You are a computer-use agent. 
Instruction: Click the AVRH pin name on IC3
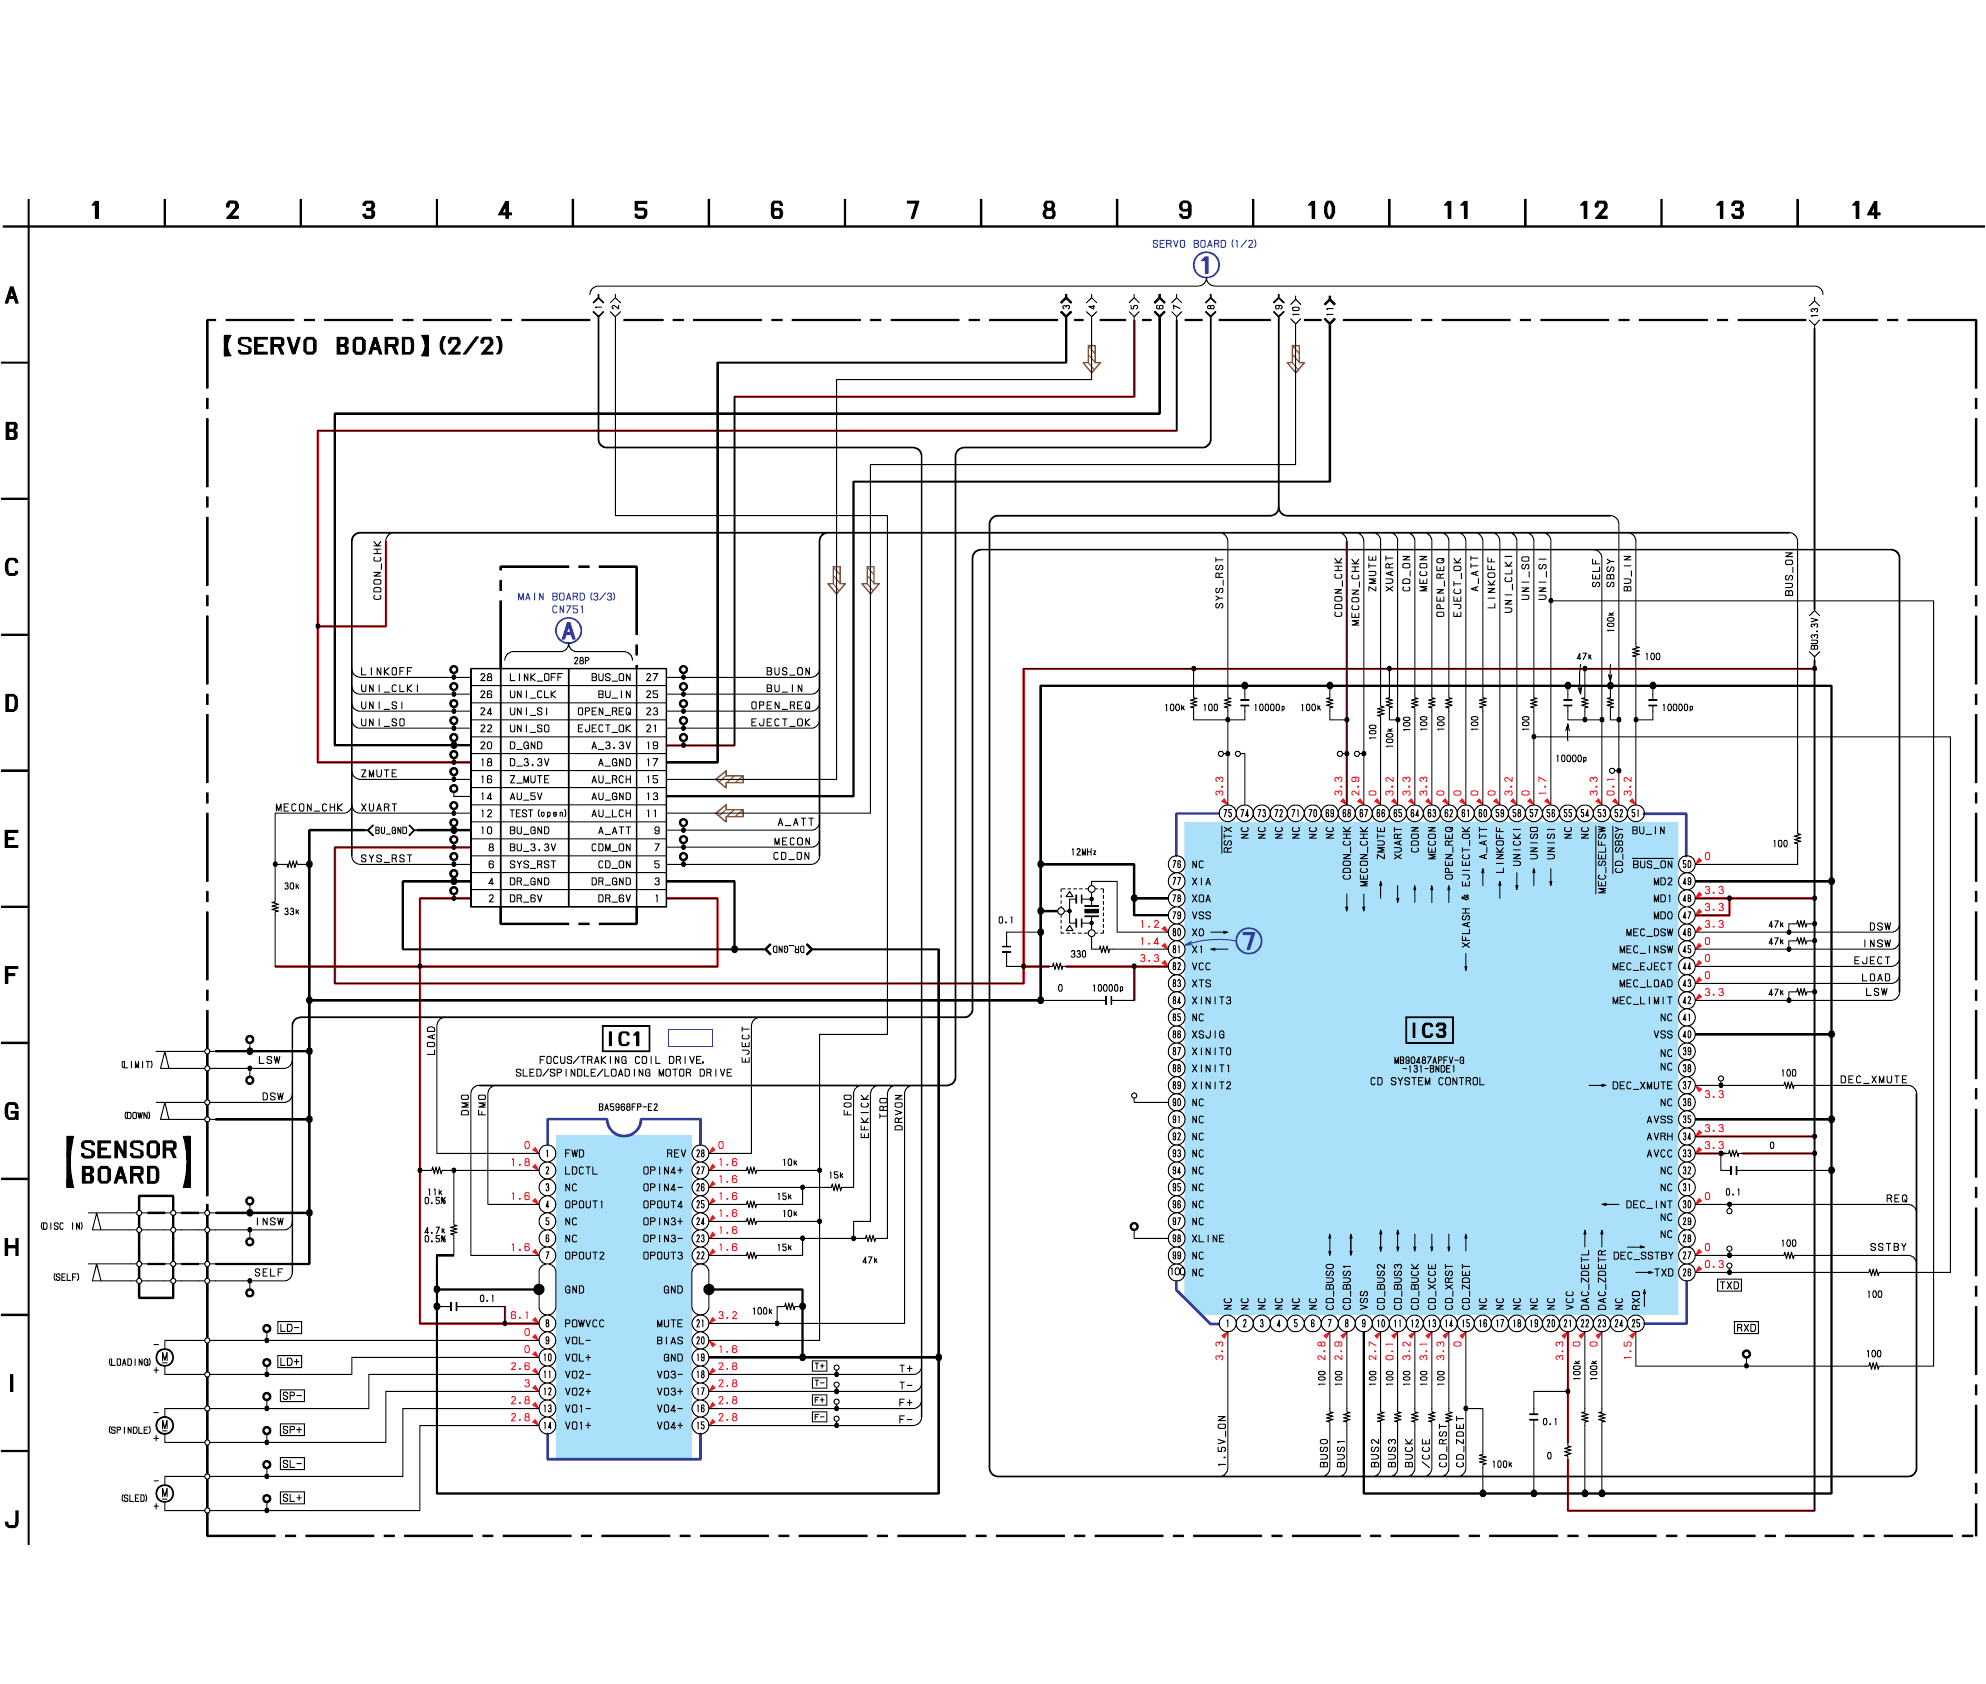1660,1136
